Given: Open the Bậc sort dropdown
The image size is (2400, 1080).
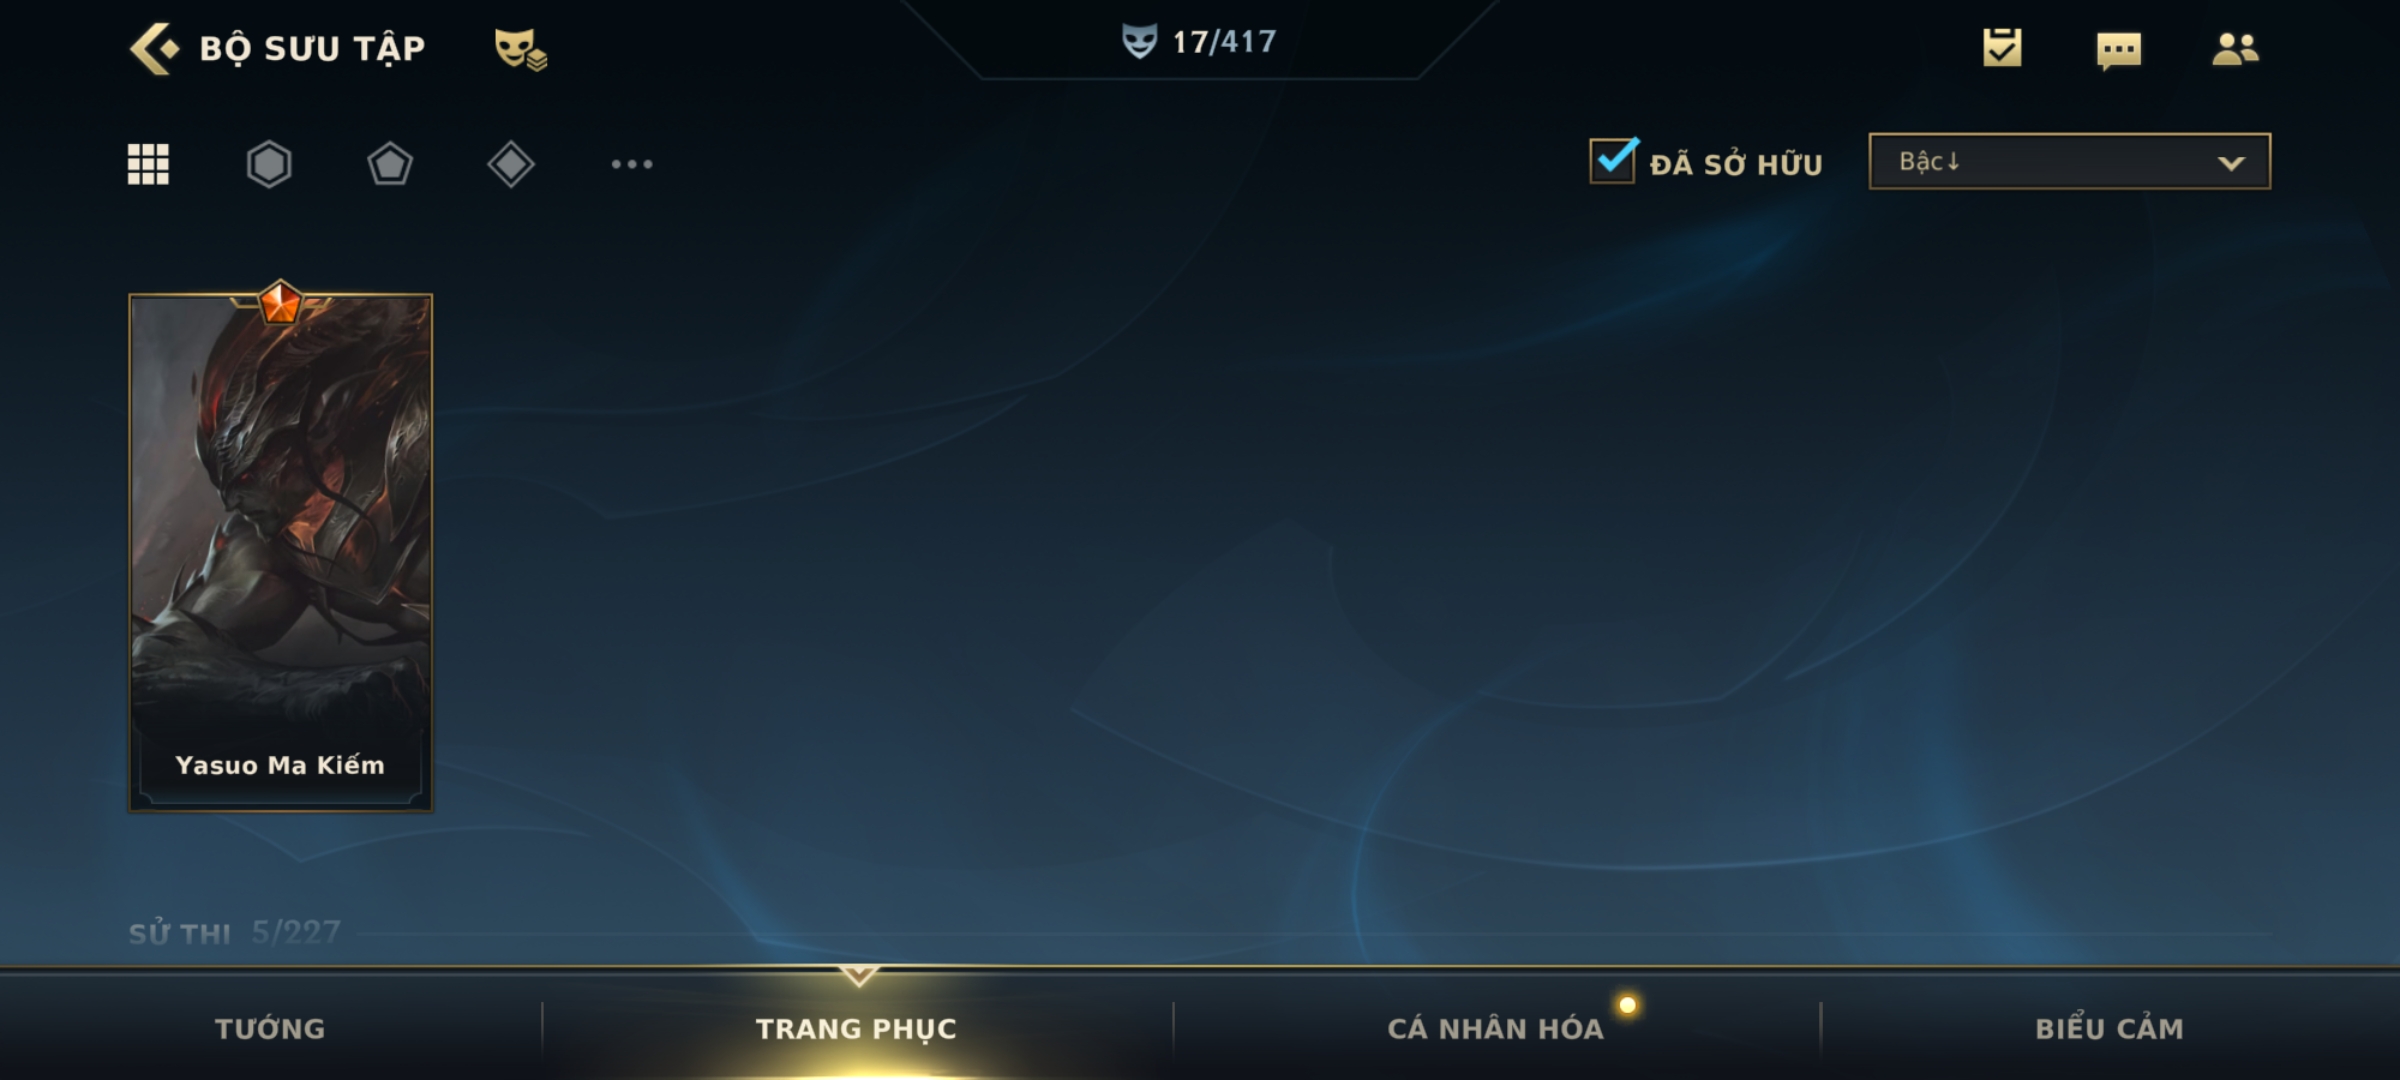Looking at the screenshot, I should [x=2069, y=161].
